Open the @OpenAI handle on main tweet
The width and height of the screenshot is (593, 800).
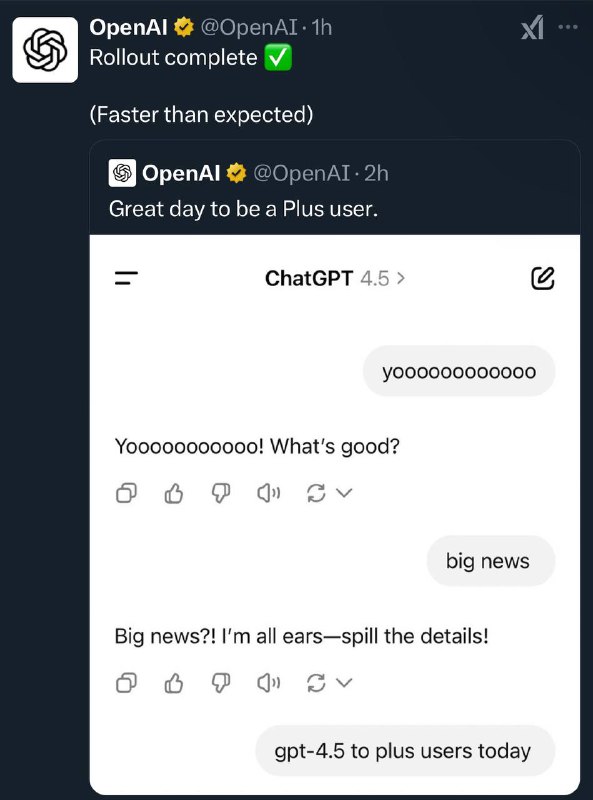(249, 27)
